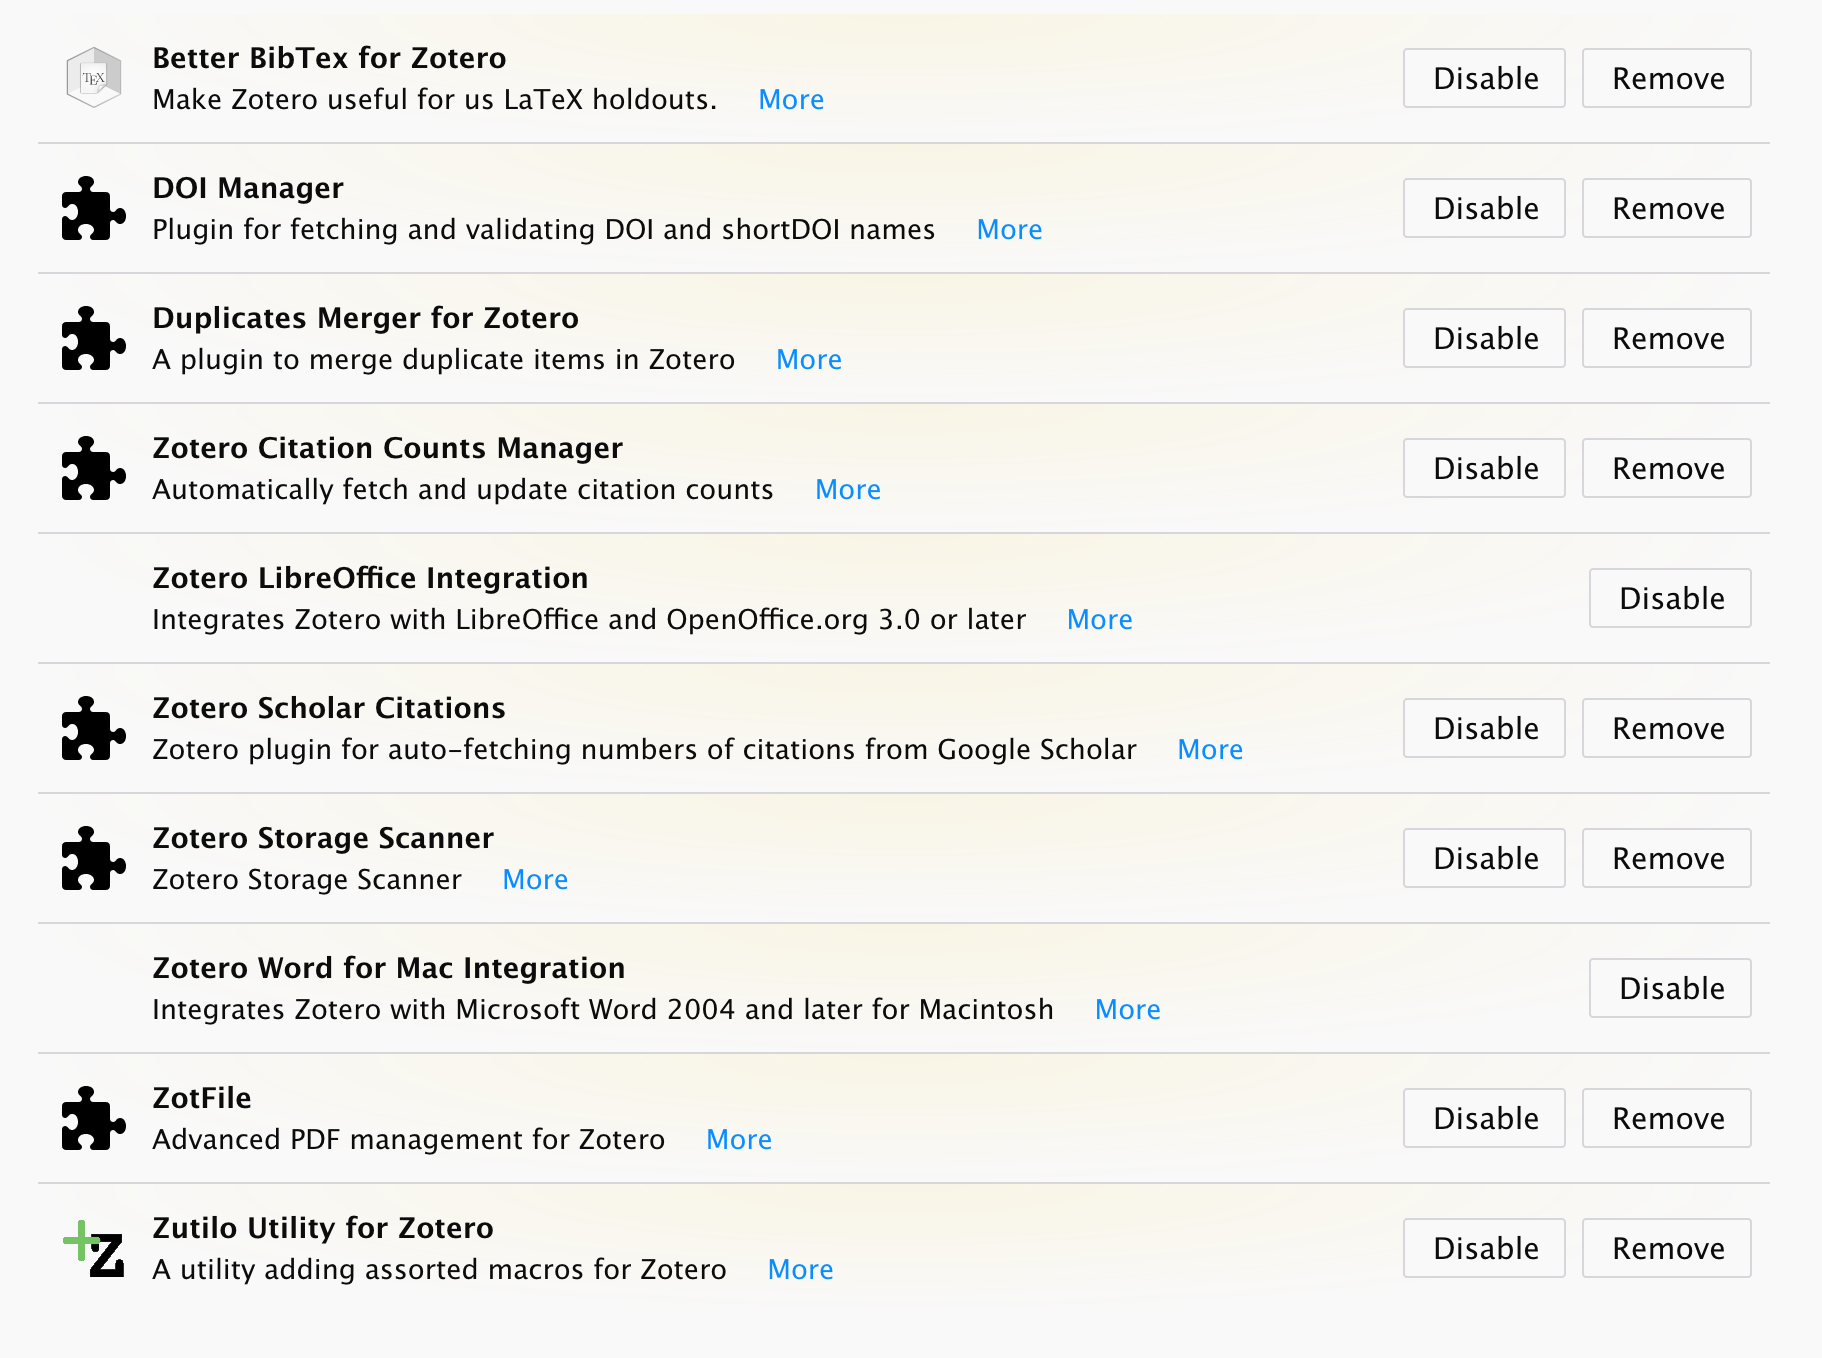Open More link for Citation Counts Manager
This screenshot has height=1358, width=1822.
coord(848,489)
